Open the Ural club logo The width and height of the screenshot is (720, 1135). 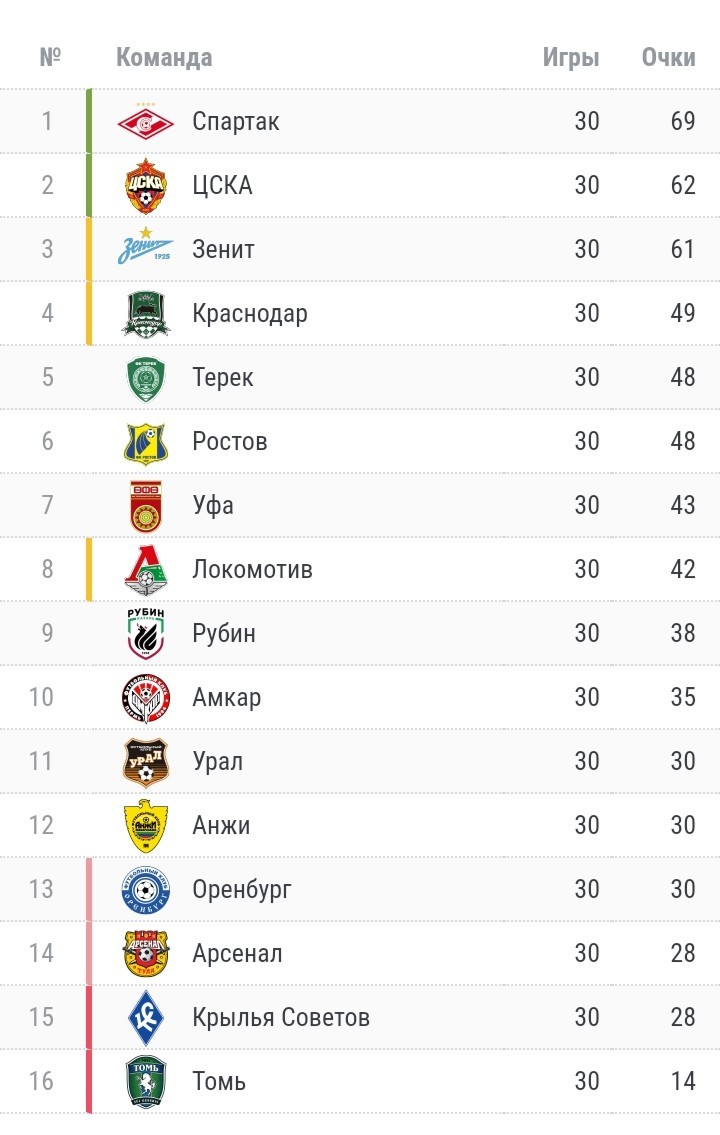(x=145, y=761)
